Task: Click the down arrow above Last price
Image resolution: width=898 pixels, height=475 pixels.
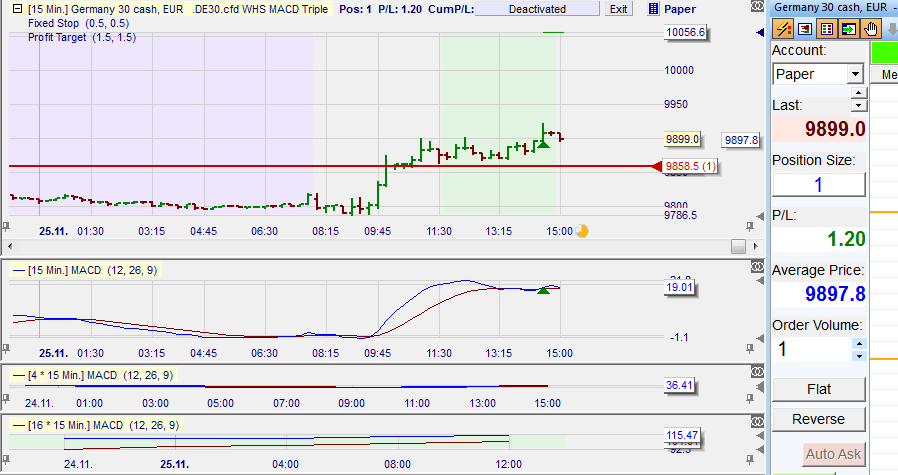Action: click(858, 105)
